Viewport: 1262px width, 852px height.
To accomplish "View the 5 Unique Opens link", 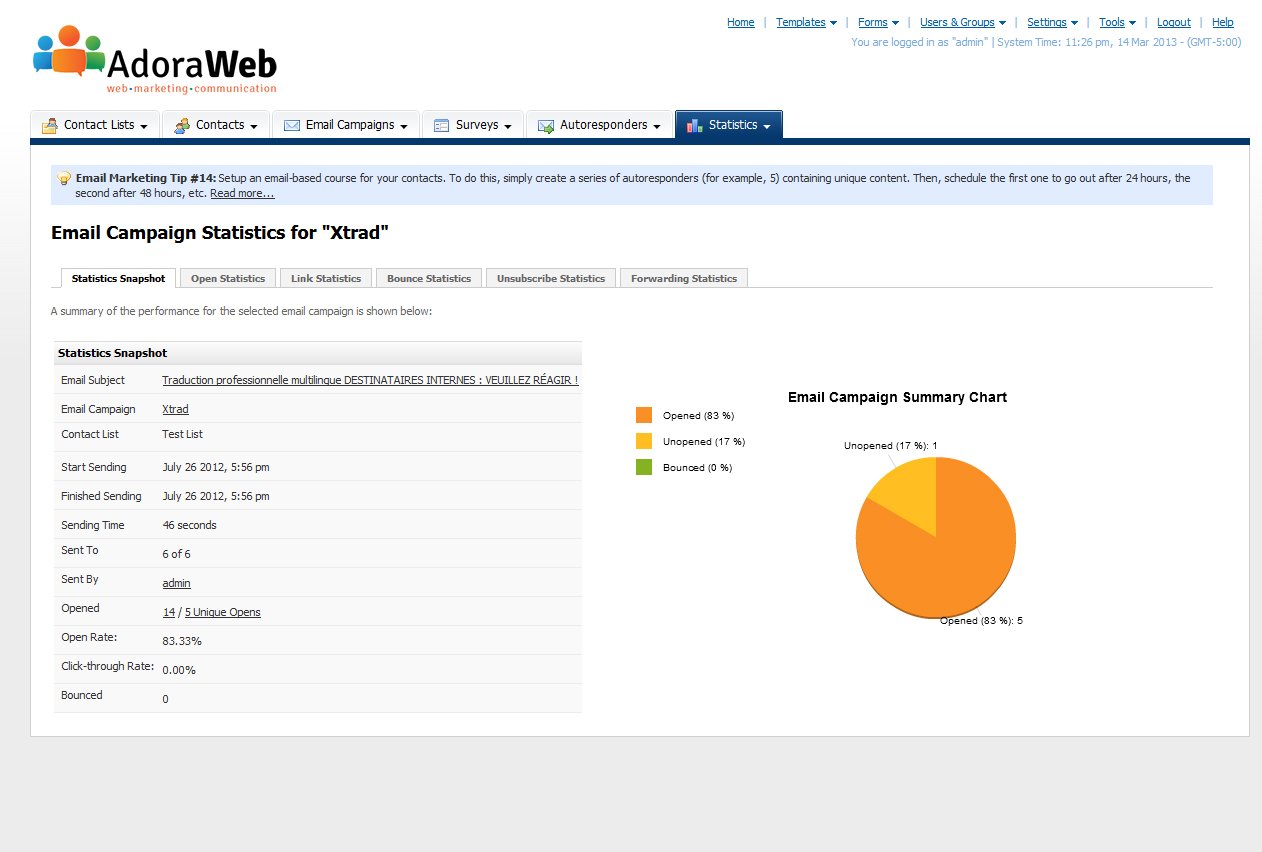I will tap(222, 612).
